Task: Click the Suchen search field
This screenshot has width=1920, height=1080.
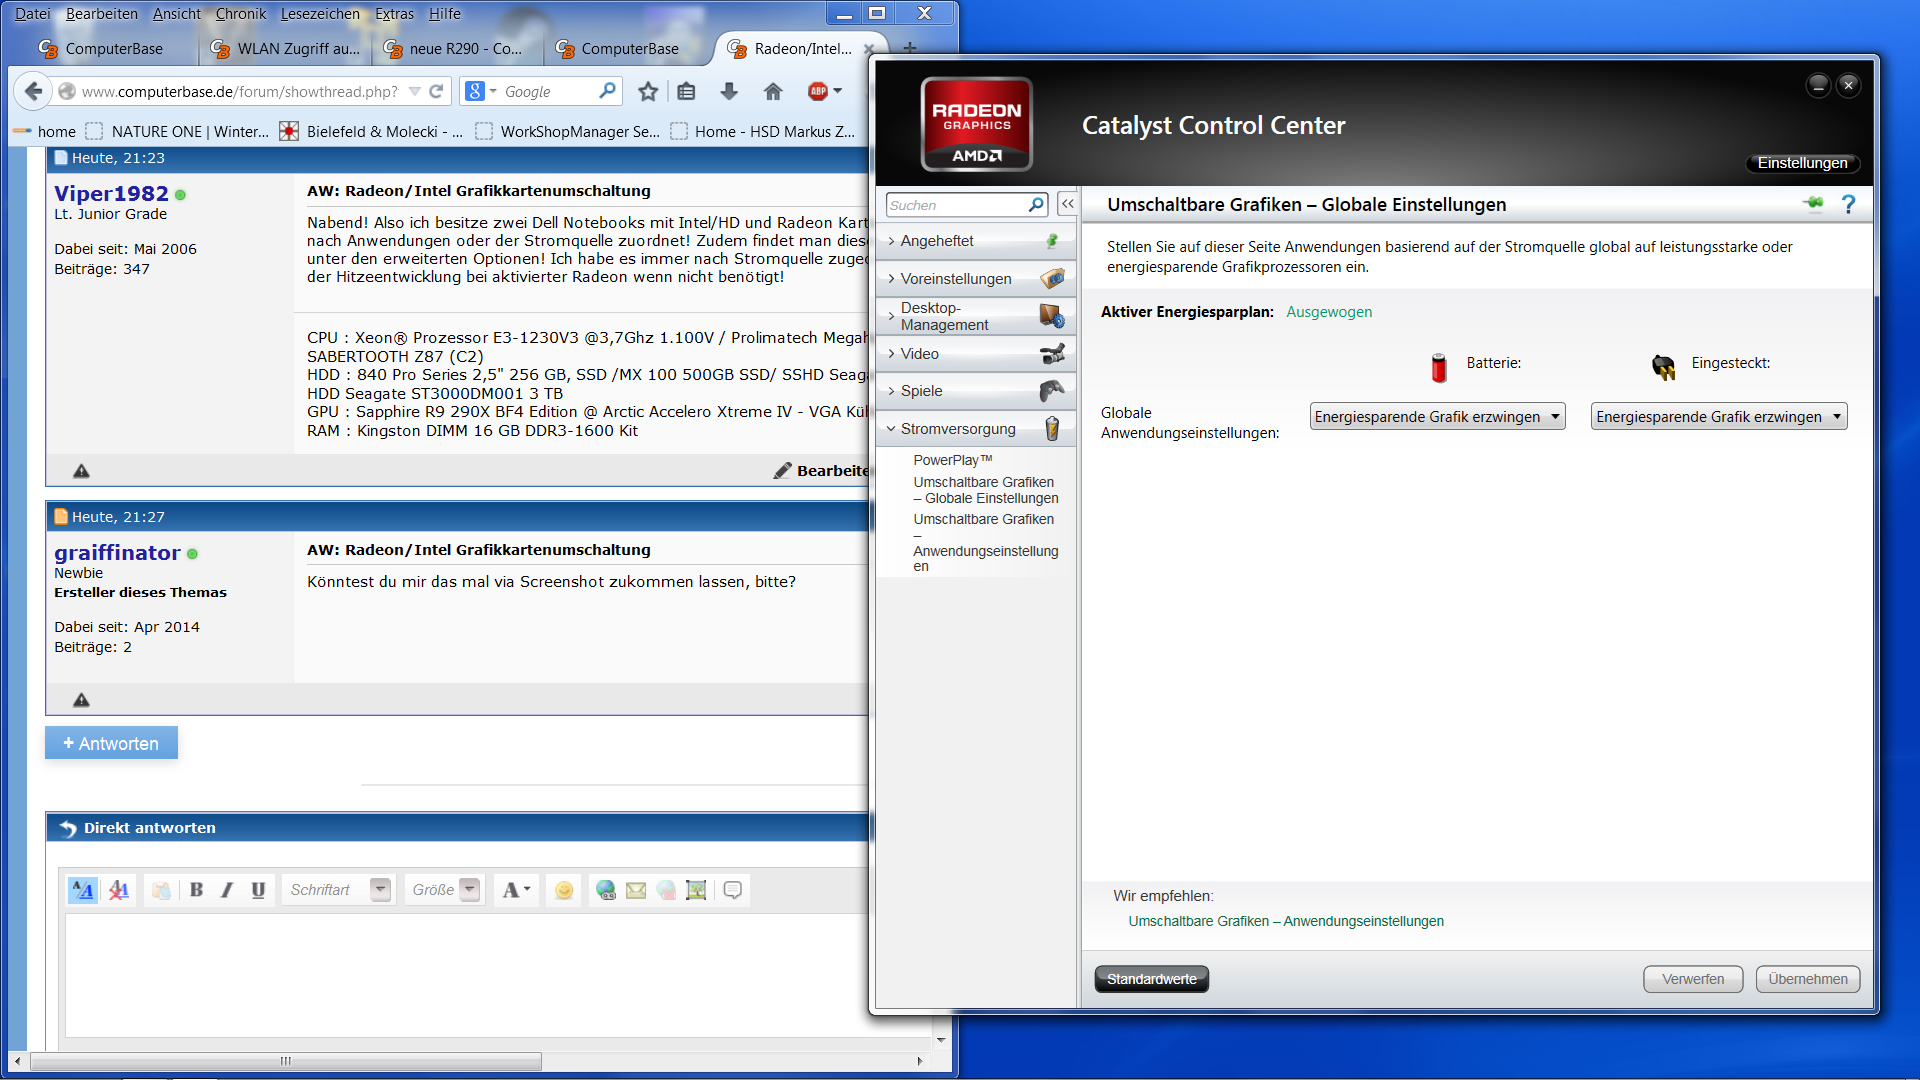Action: click(956, 205)
